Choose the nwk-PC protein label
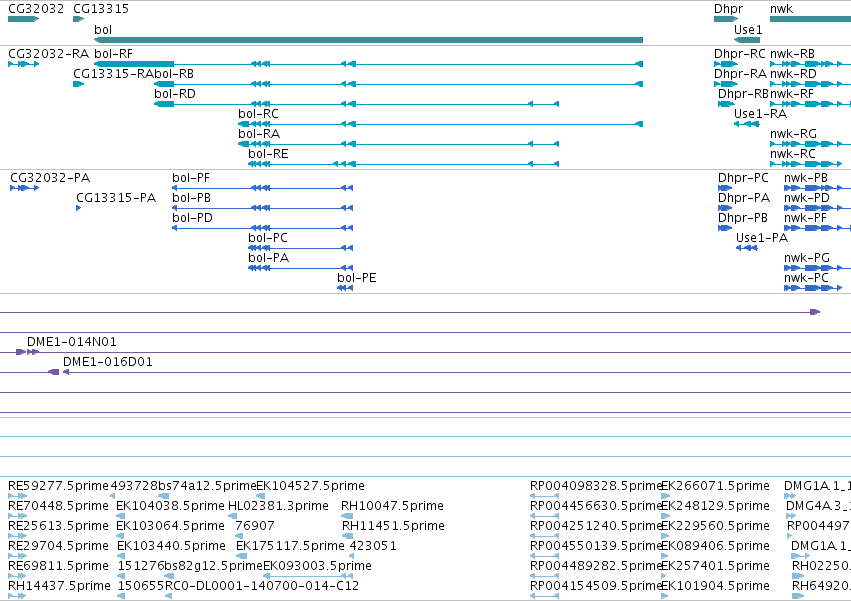Viewport: 851px width, 601px height. (806, 278)
